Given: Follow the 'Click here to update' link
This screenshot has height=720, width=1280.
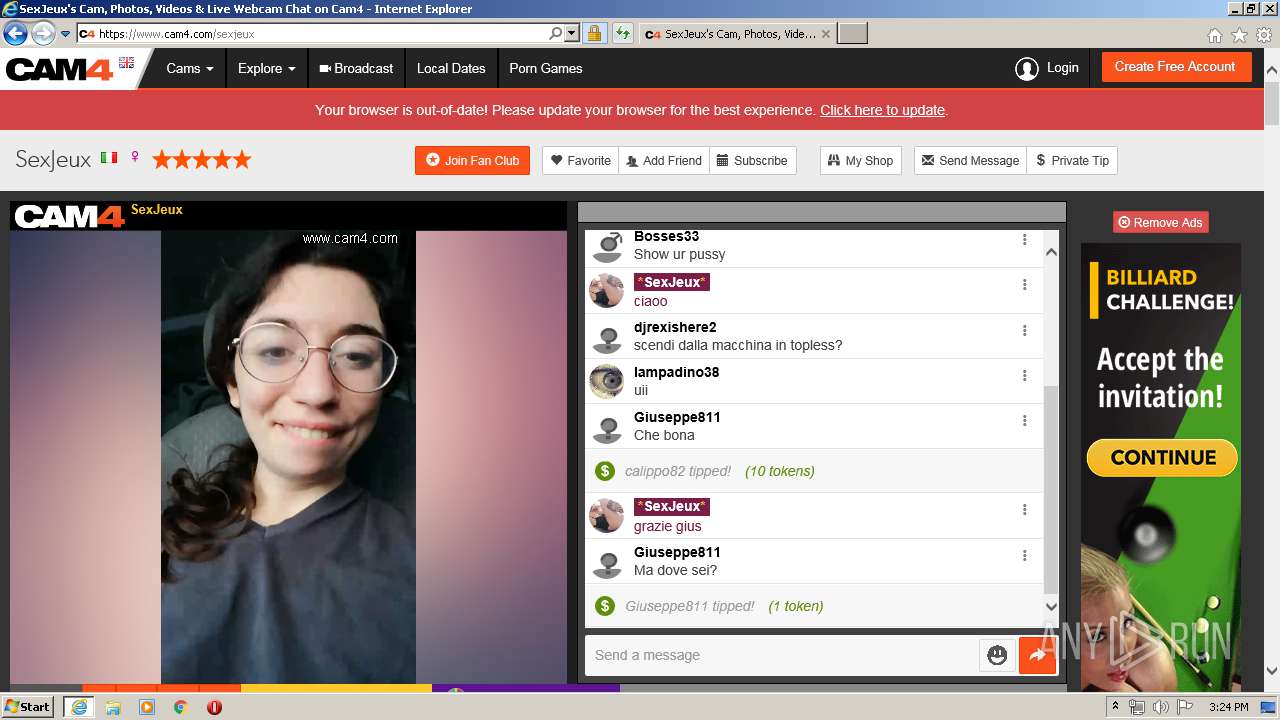Looking at the screenshot, I should click(882, 110).
